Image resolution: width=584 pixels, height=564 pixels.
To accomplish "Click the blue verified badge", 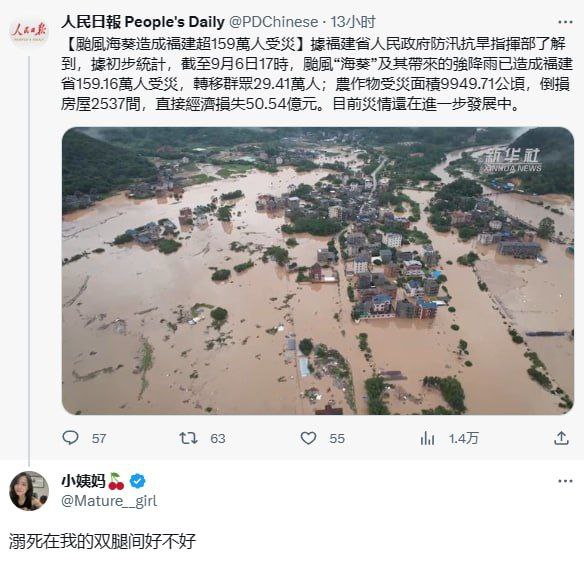I will point(137,481).
